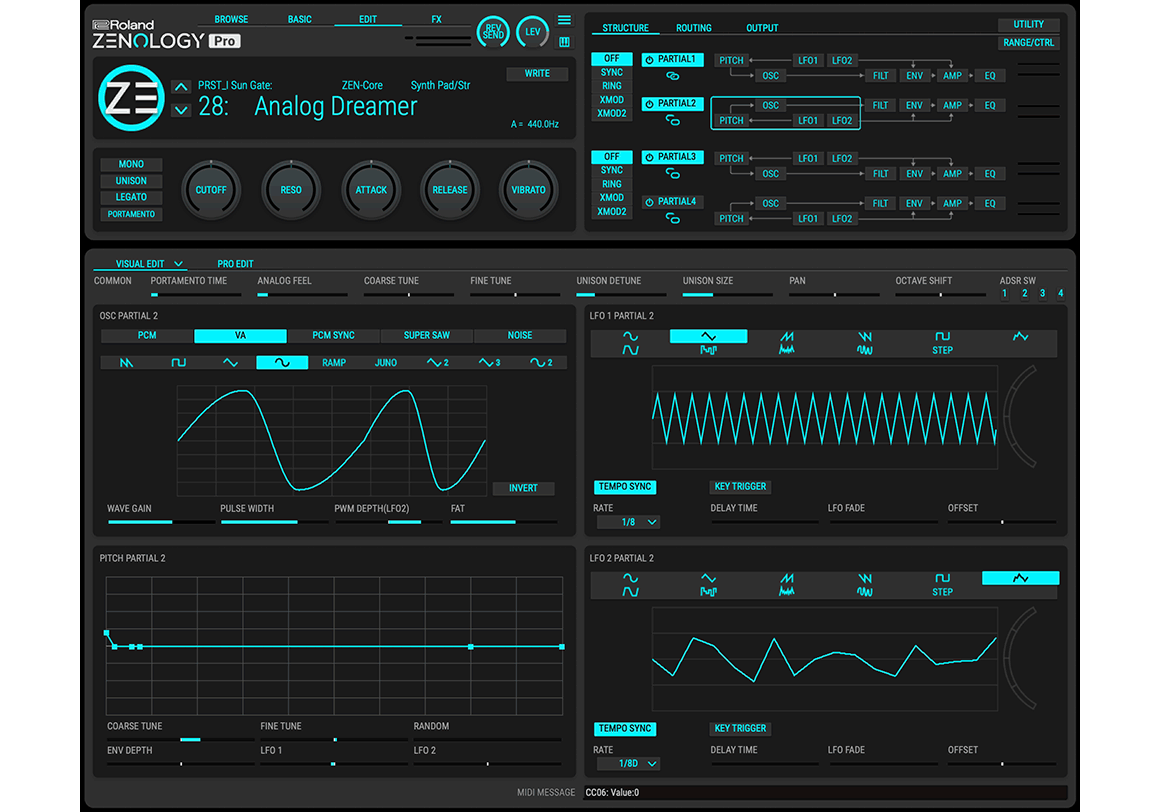Adjust the FAT slider

504,522
